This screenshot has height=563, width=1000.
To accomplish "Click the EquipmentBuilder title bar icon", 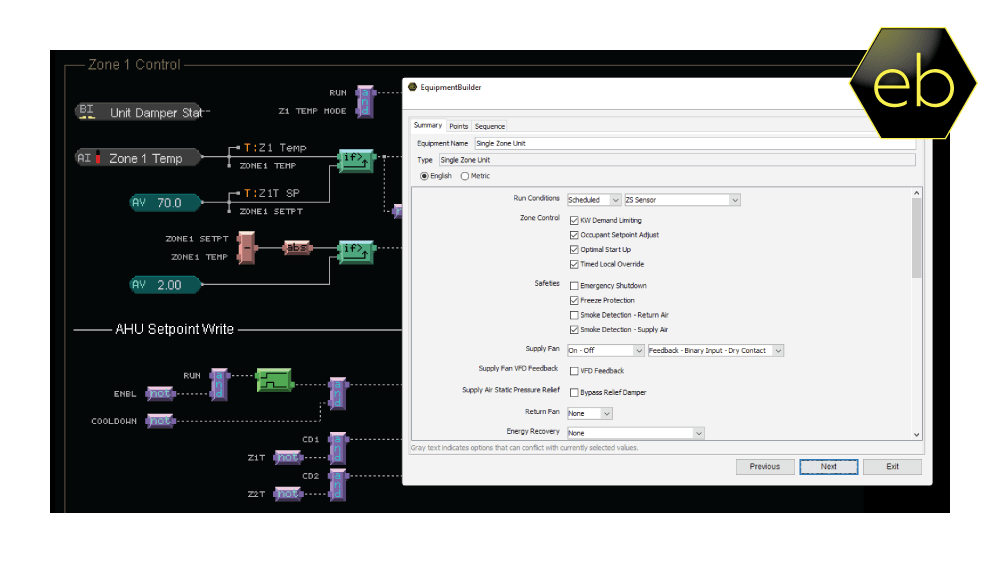I will pyautogui.click(x=412, y=87).
